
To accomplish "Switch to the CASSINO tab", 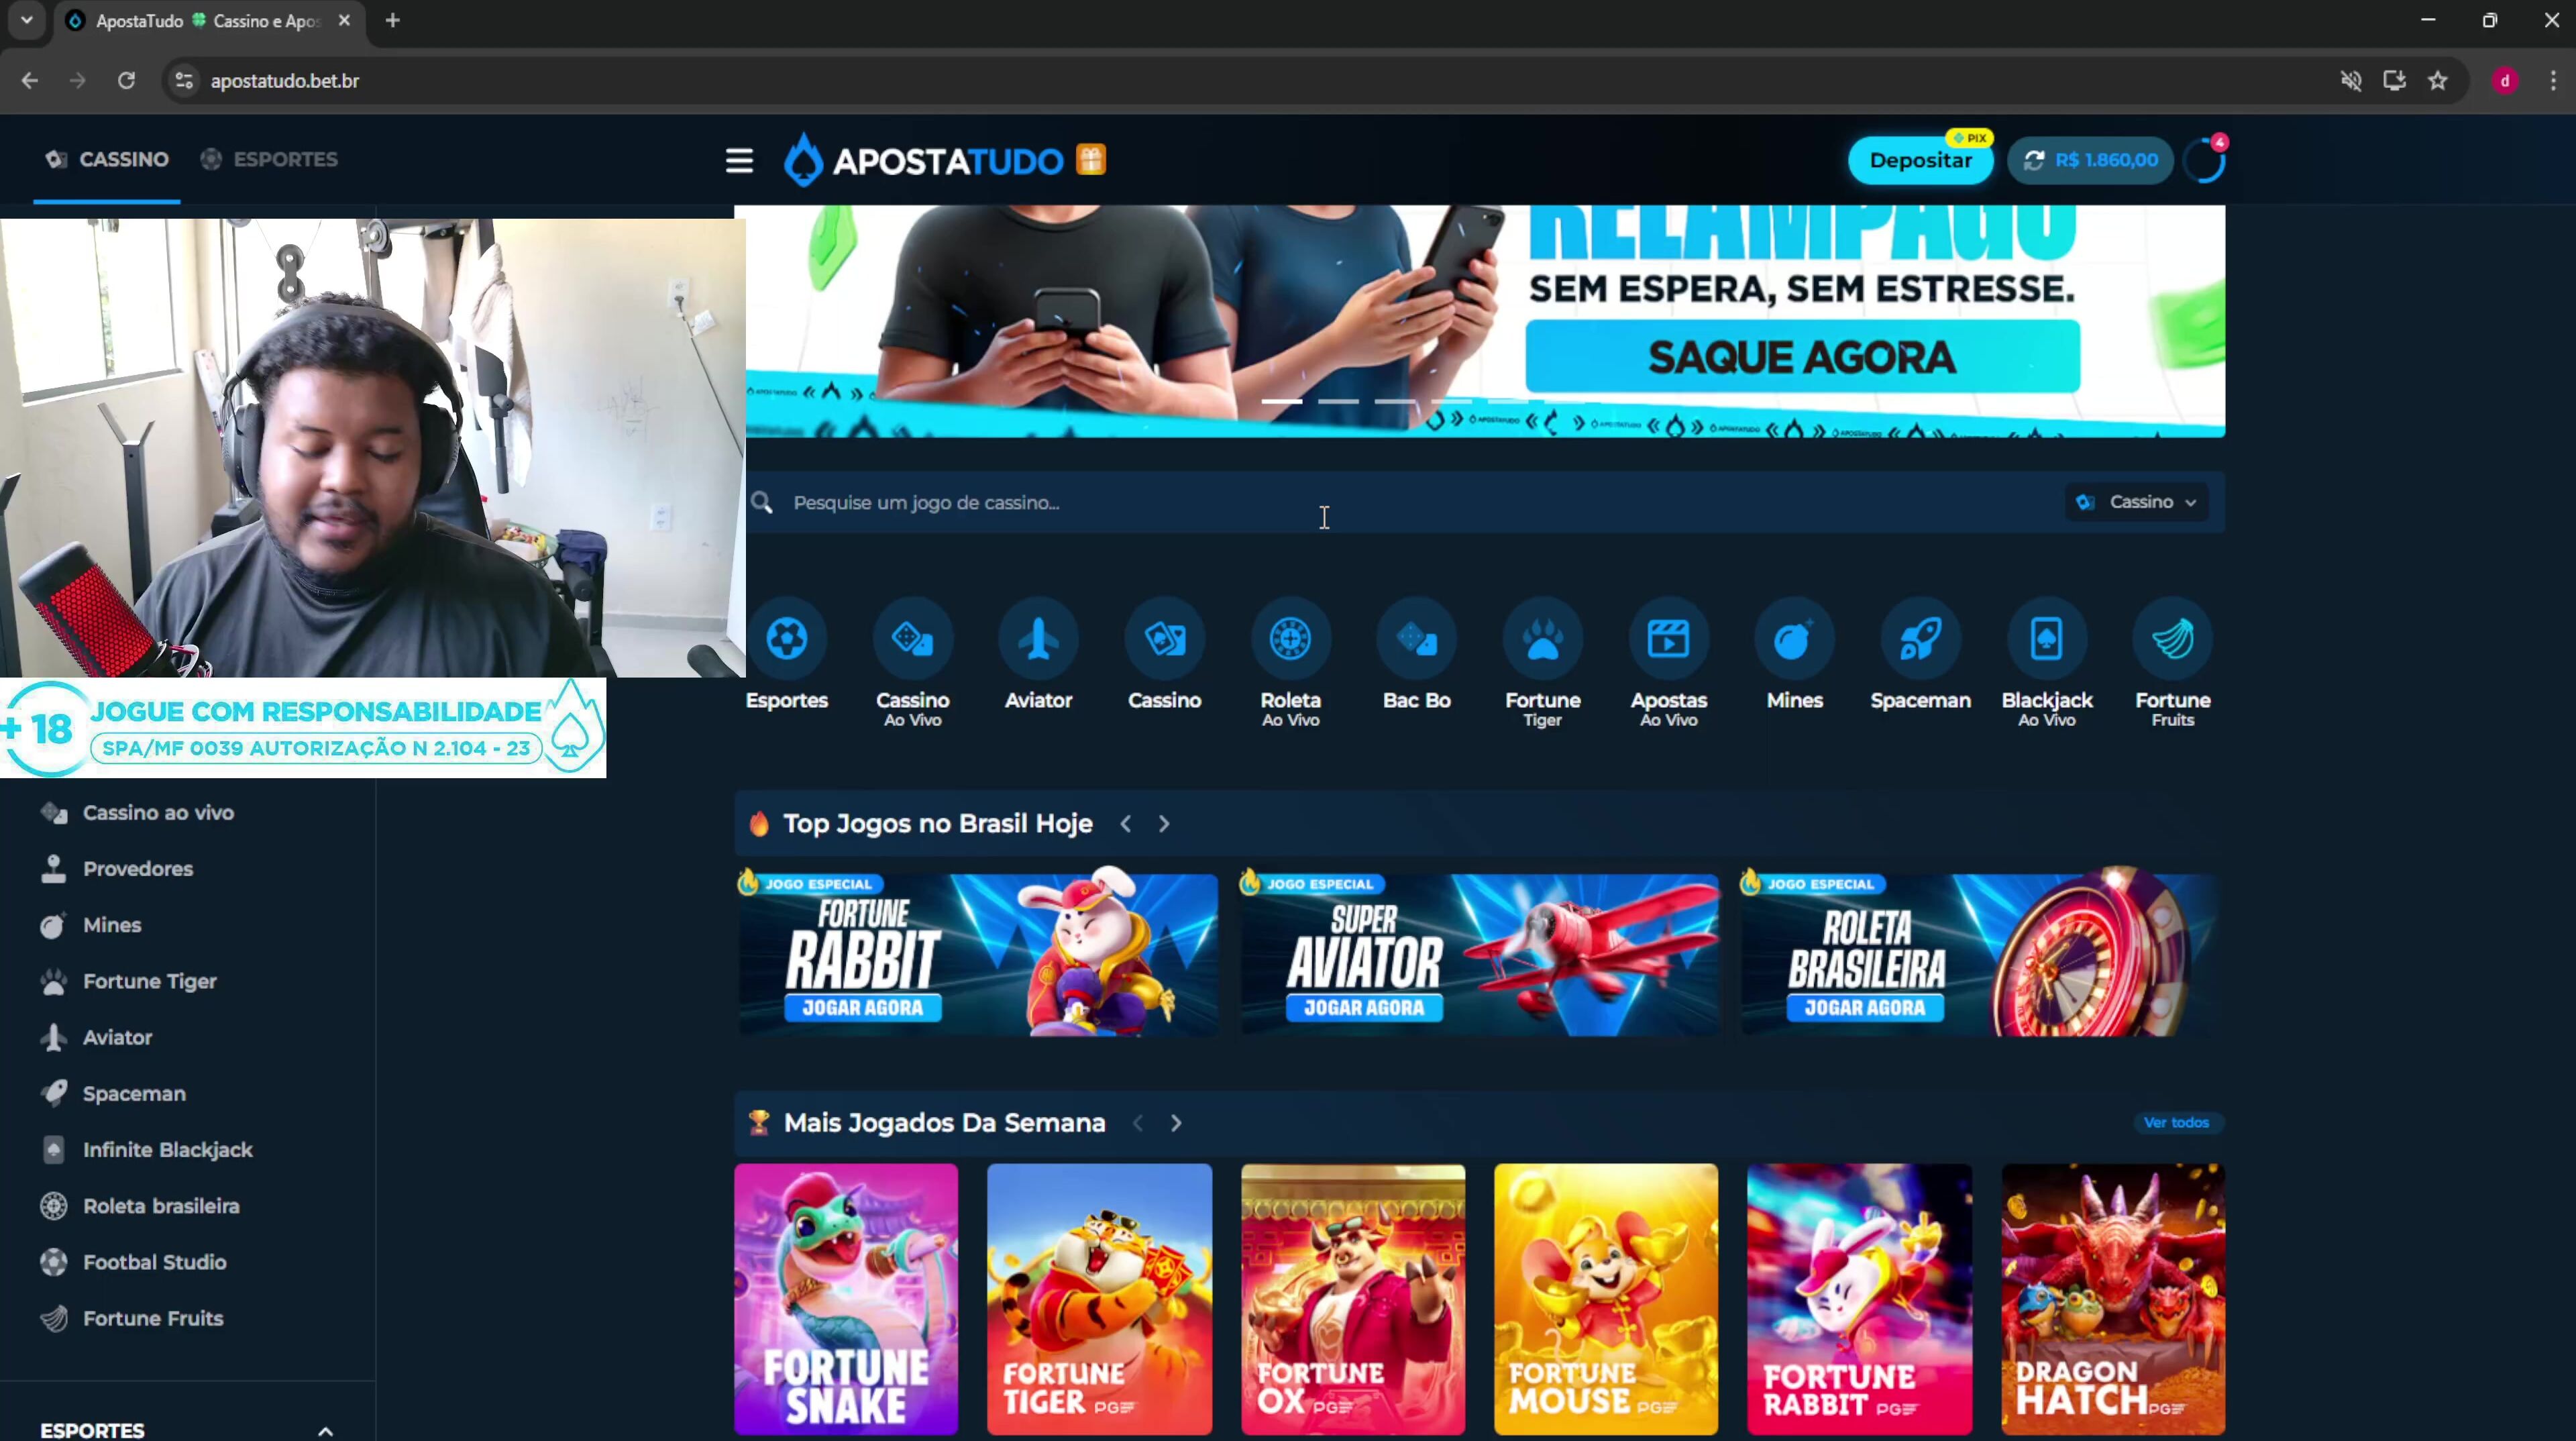I will point(107,159).
